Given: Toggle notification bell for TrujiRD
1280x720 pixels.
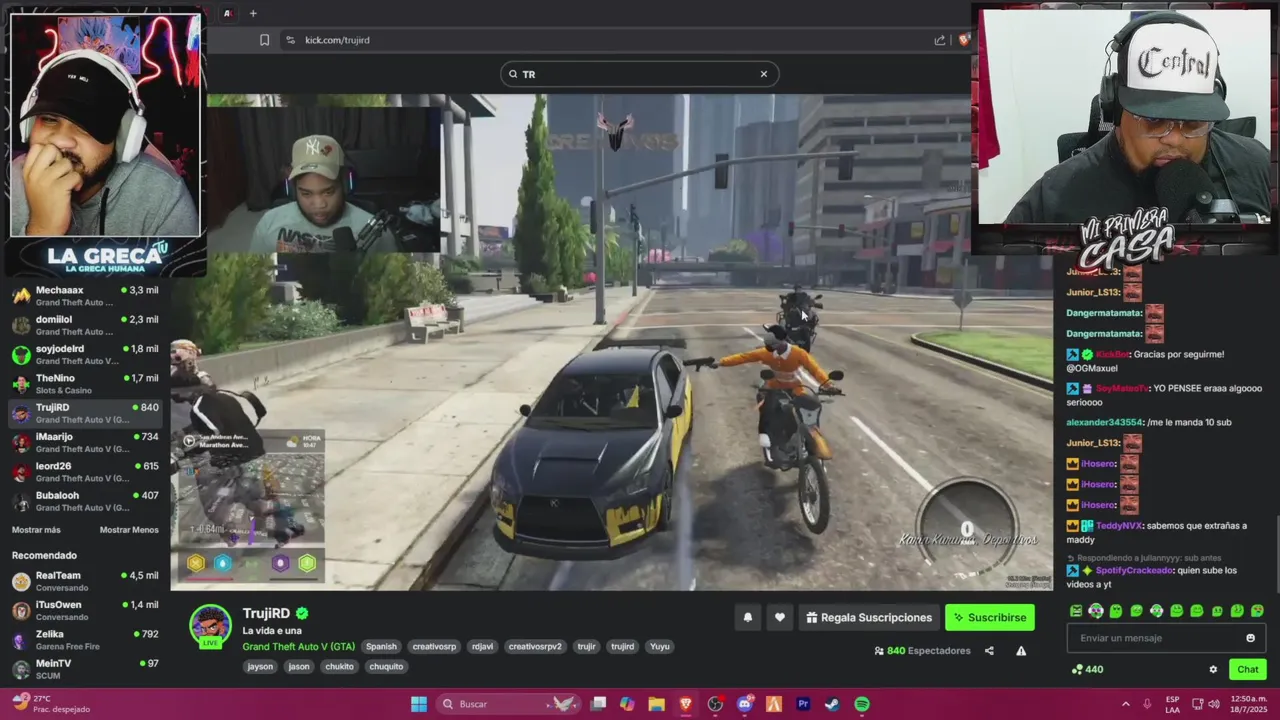Looking at the screenshot, I should click(747, 617).
